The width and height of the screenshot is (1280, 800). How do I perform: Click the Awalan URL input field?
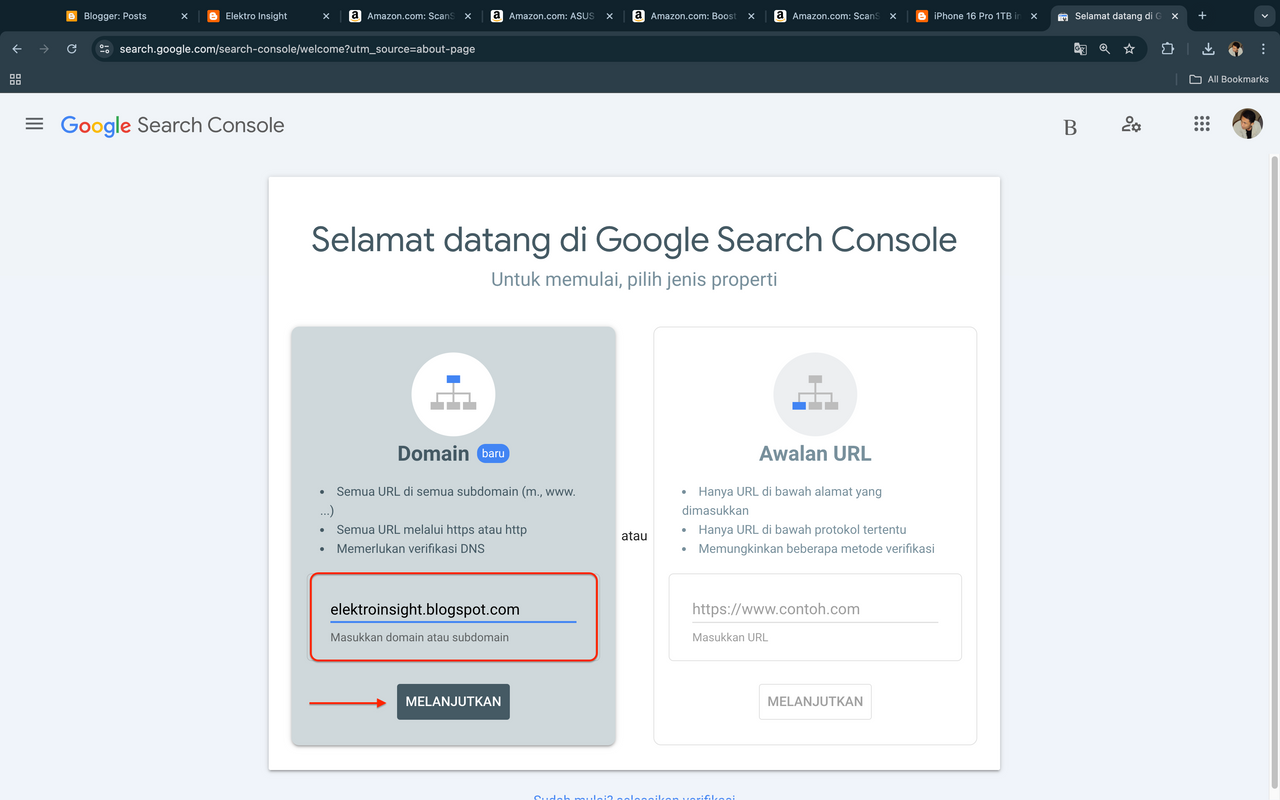tap(815, 609)
